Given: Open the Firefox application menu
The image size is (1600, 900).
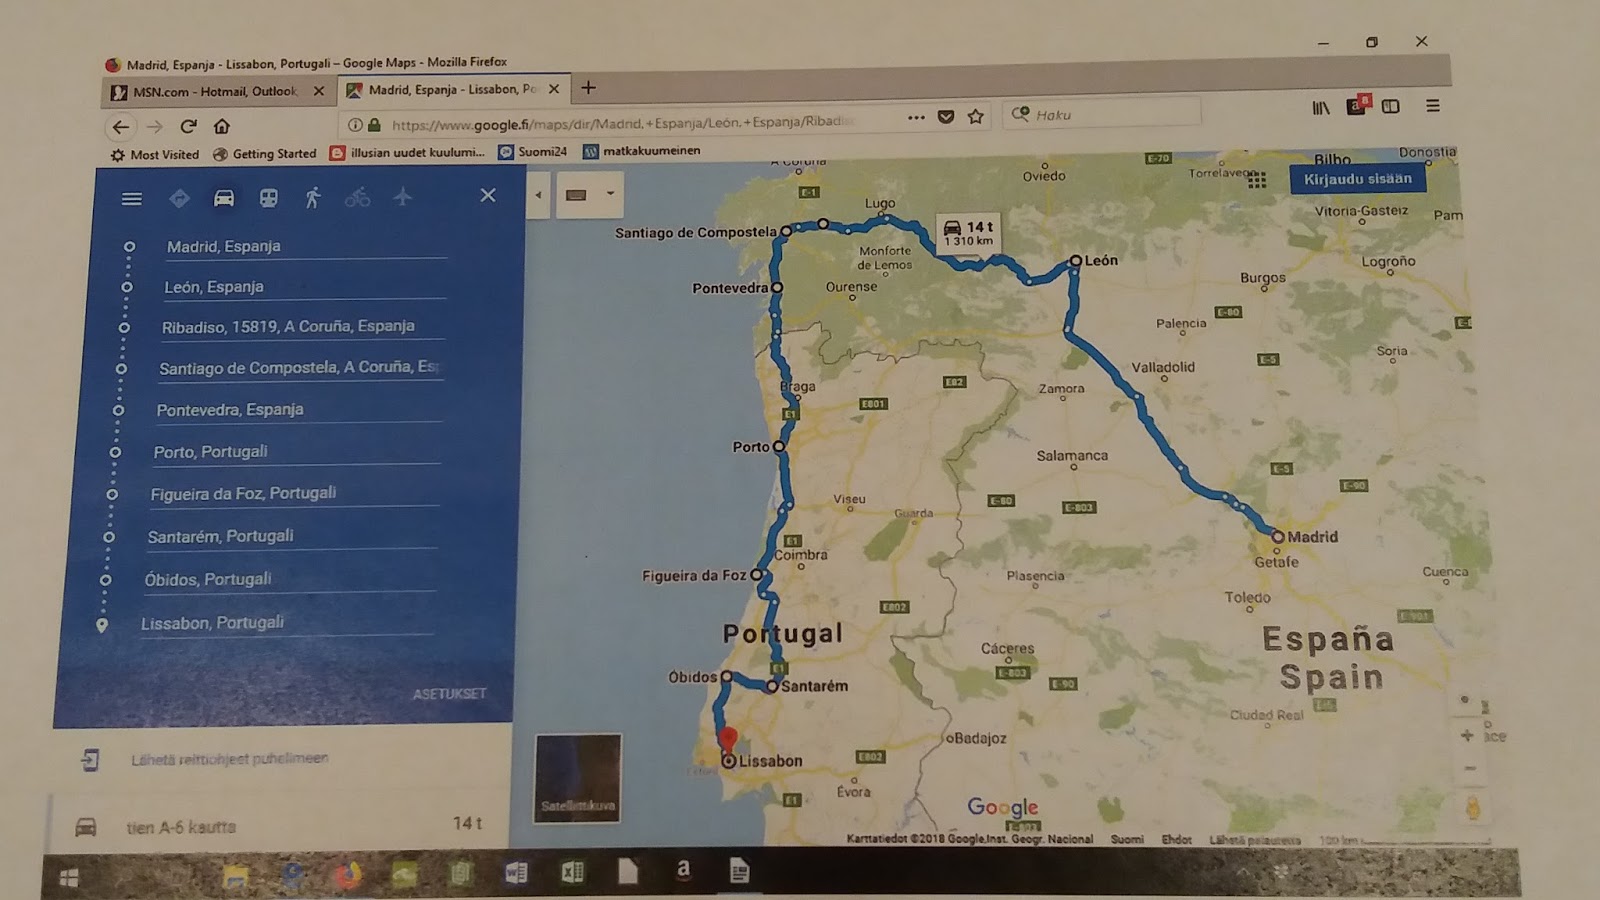Looking at the screenshot, I should pos(1432,105).
